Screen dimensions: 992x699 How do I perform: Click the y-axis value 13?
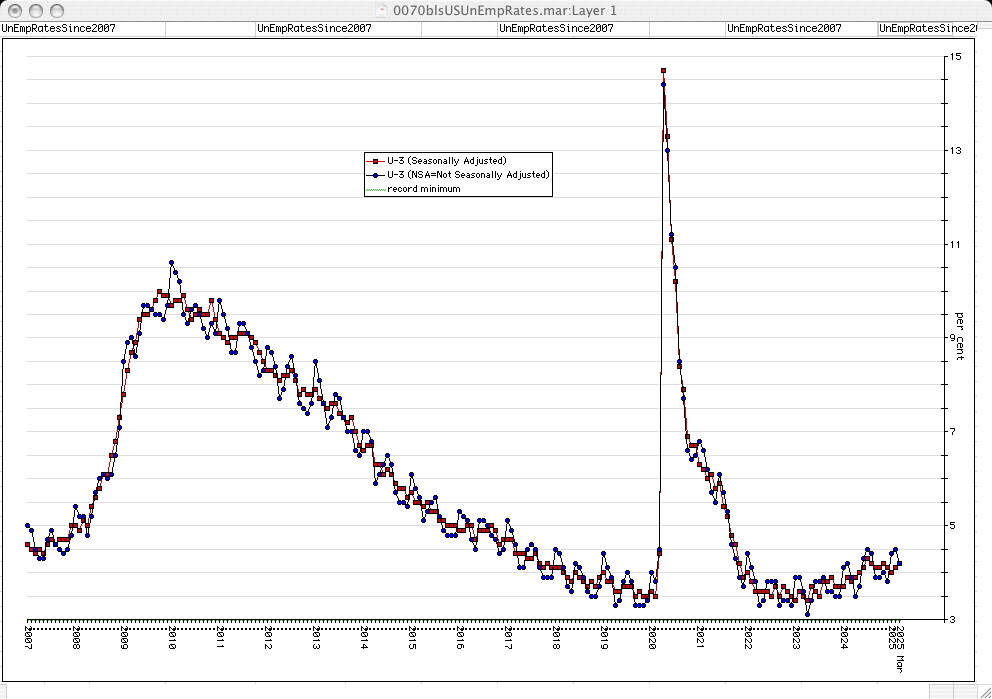[x=955, y=151]
